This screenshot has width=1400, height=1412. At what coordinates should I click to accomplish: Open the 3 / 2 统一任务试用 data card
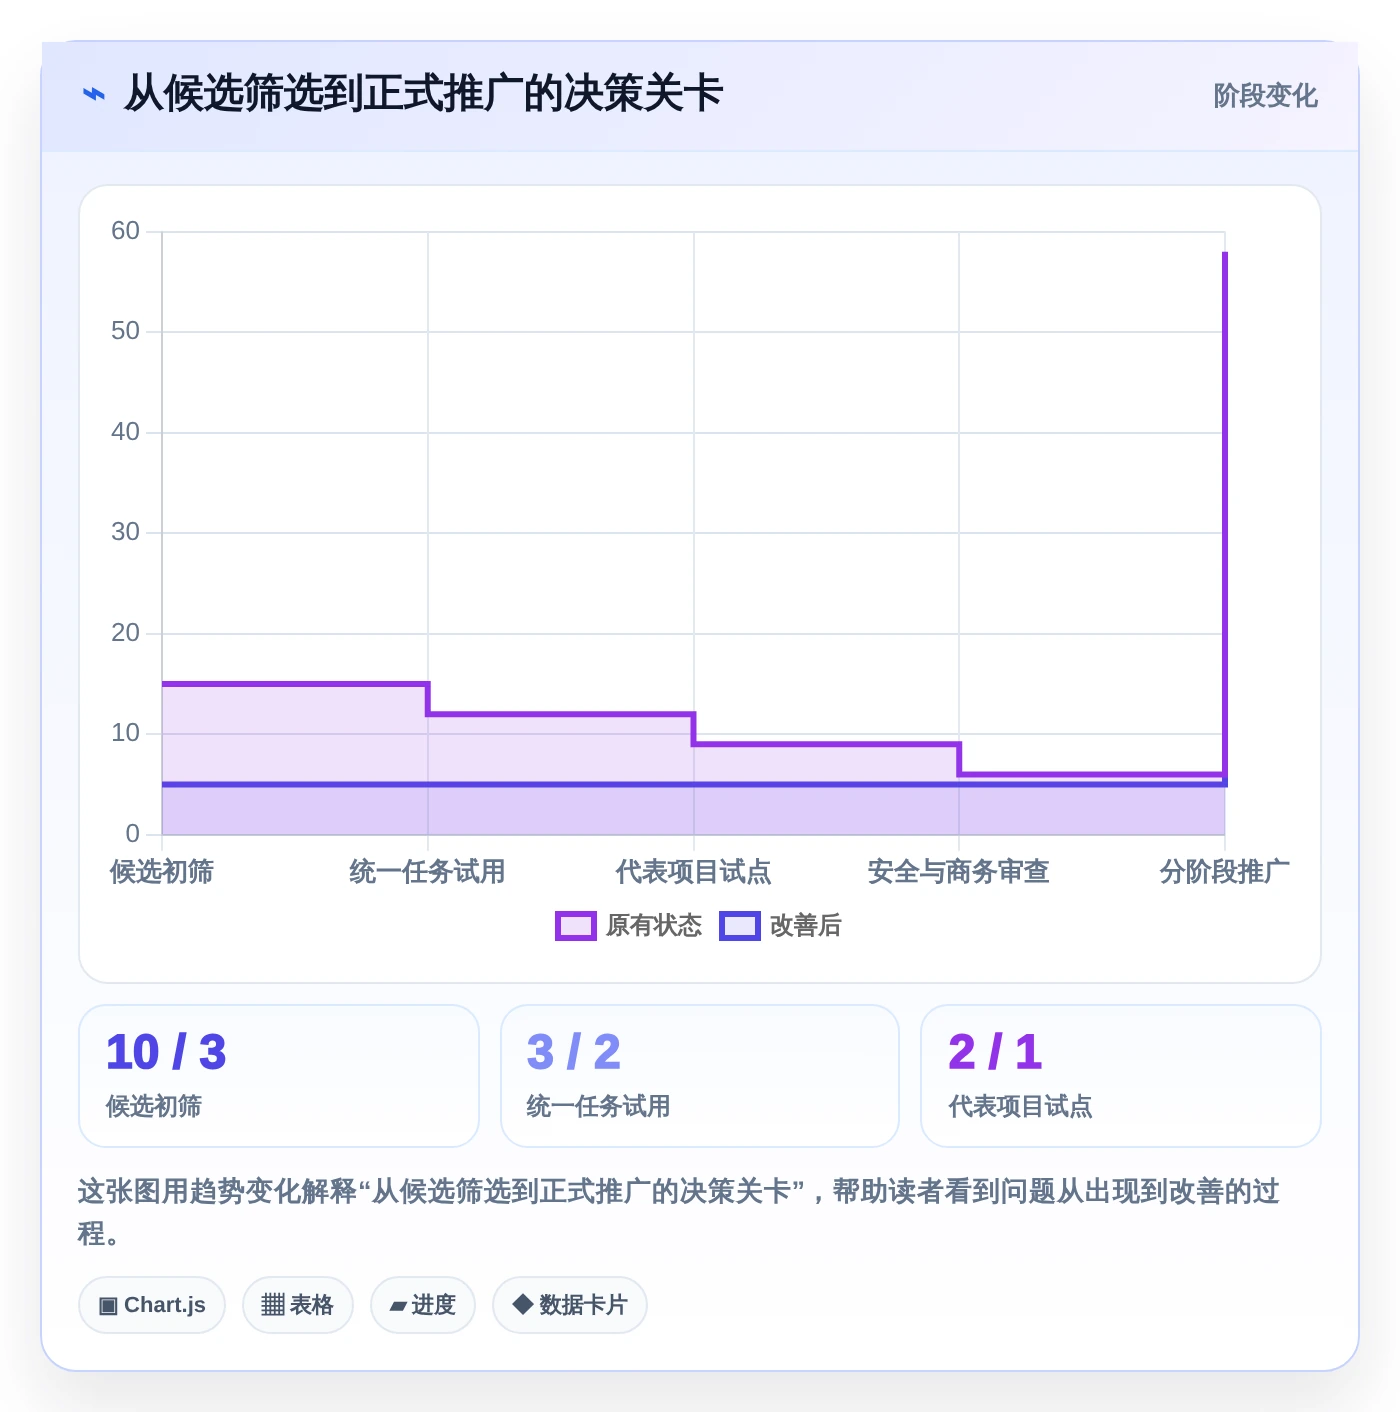click(700, 1076)
